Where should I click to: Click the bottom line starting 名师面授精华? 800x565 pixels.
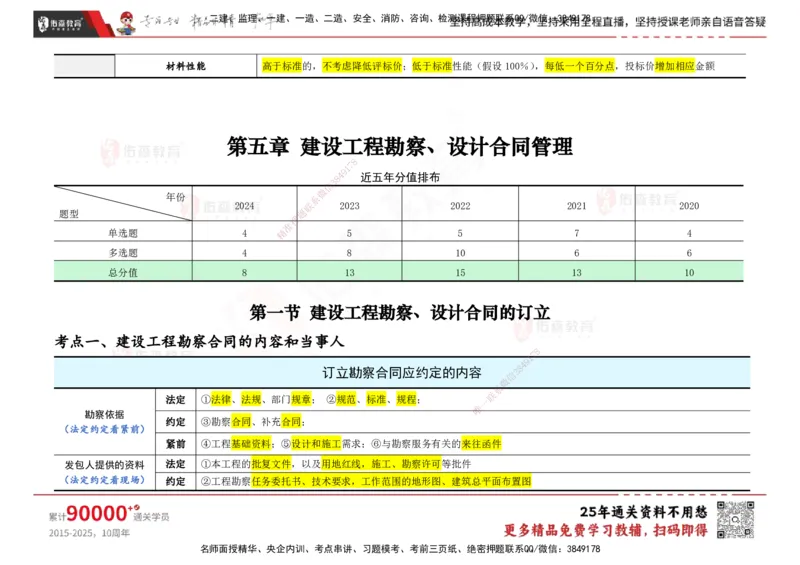401,549
